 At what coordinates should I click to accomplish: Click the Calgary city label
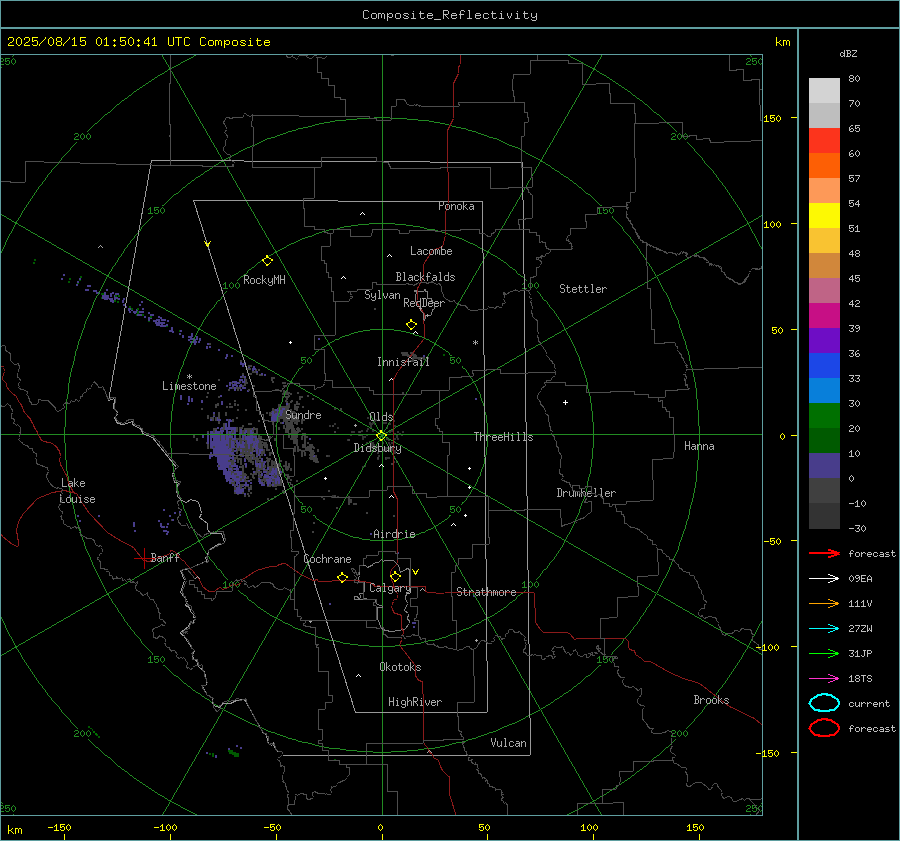[x=390, y=588]
